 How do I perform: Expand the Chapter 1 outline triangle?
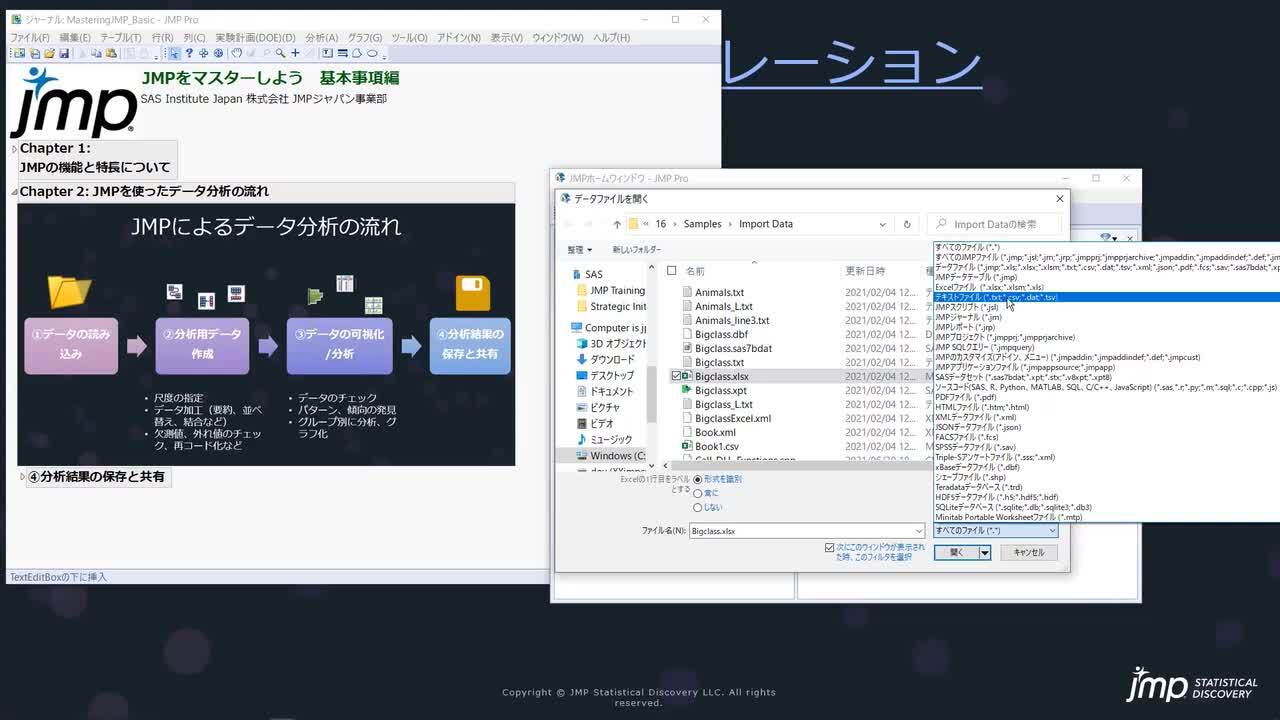pyautogui.click(x=15, y=149)
